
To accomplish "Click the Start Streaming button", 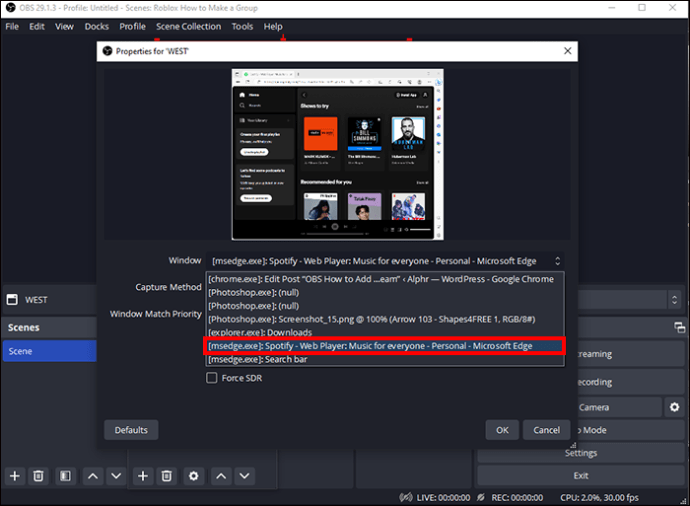I will click(631, 354).
